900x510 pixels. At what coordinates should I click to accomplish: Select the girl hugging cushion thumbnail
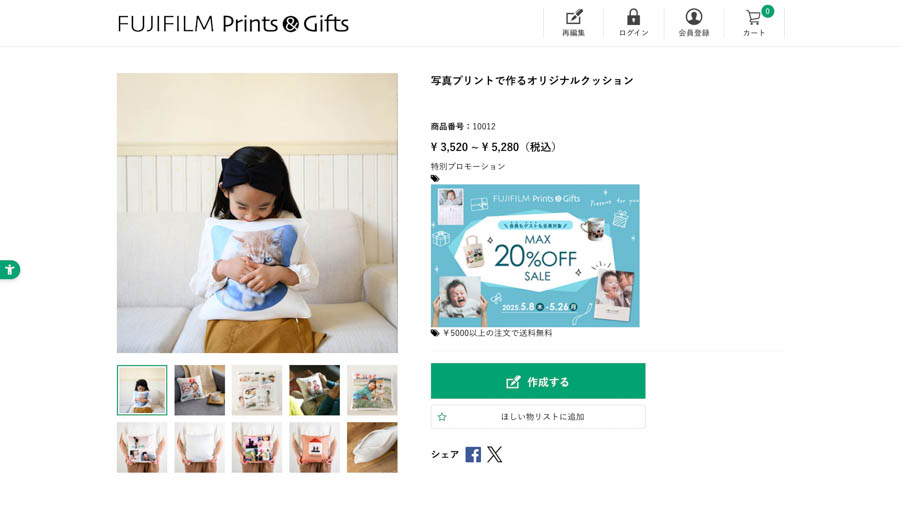point(142,390)
